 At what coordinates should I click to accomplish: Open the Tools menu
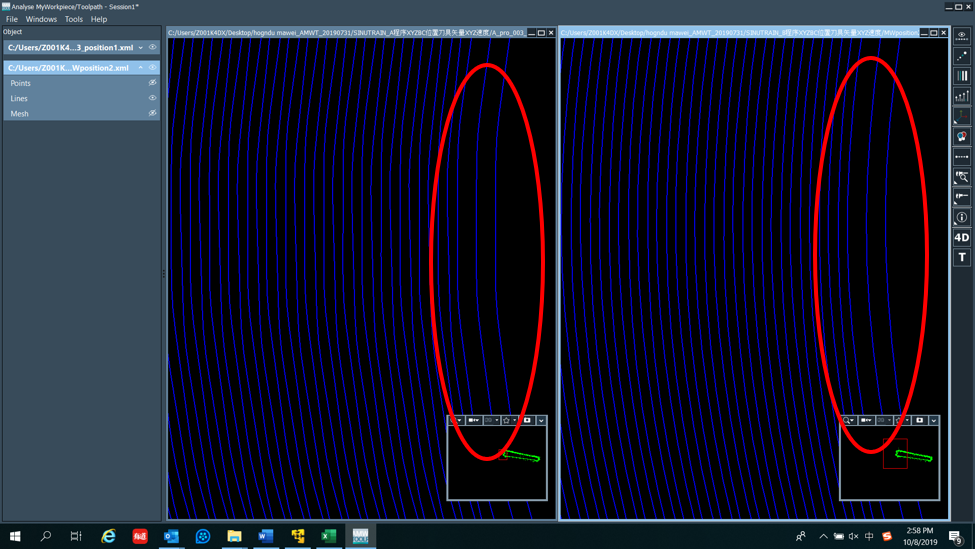pos(73,19)
